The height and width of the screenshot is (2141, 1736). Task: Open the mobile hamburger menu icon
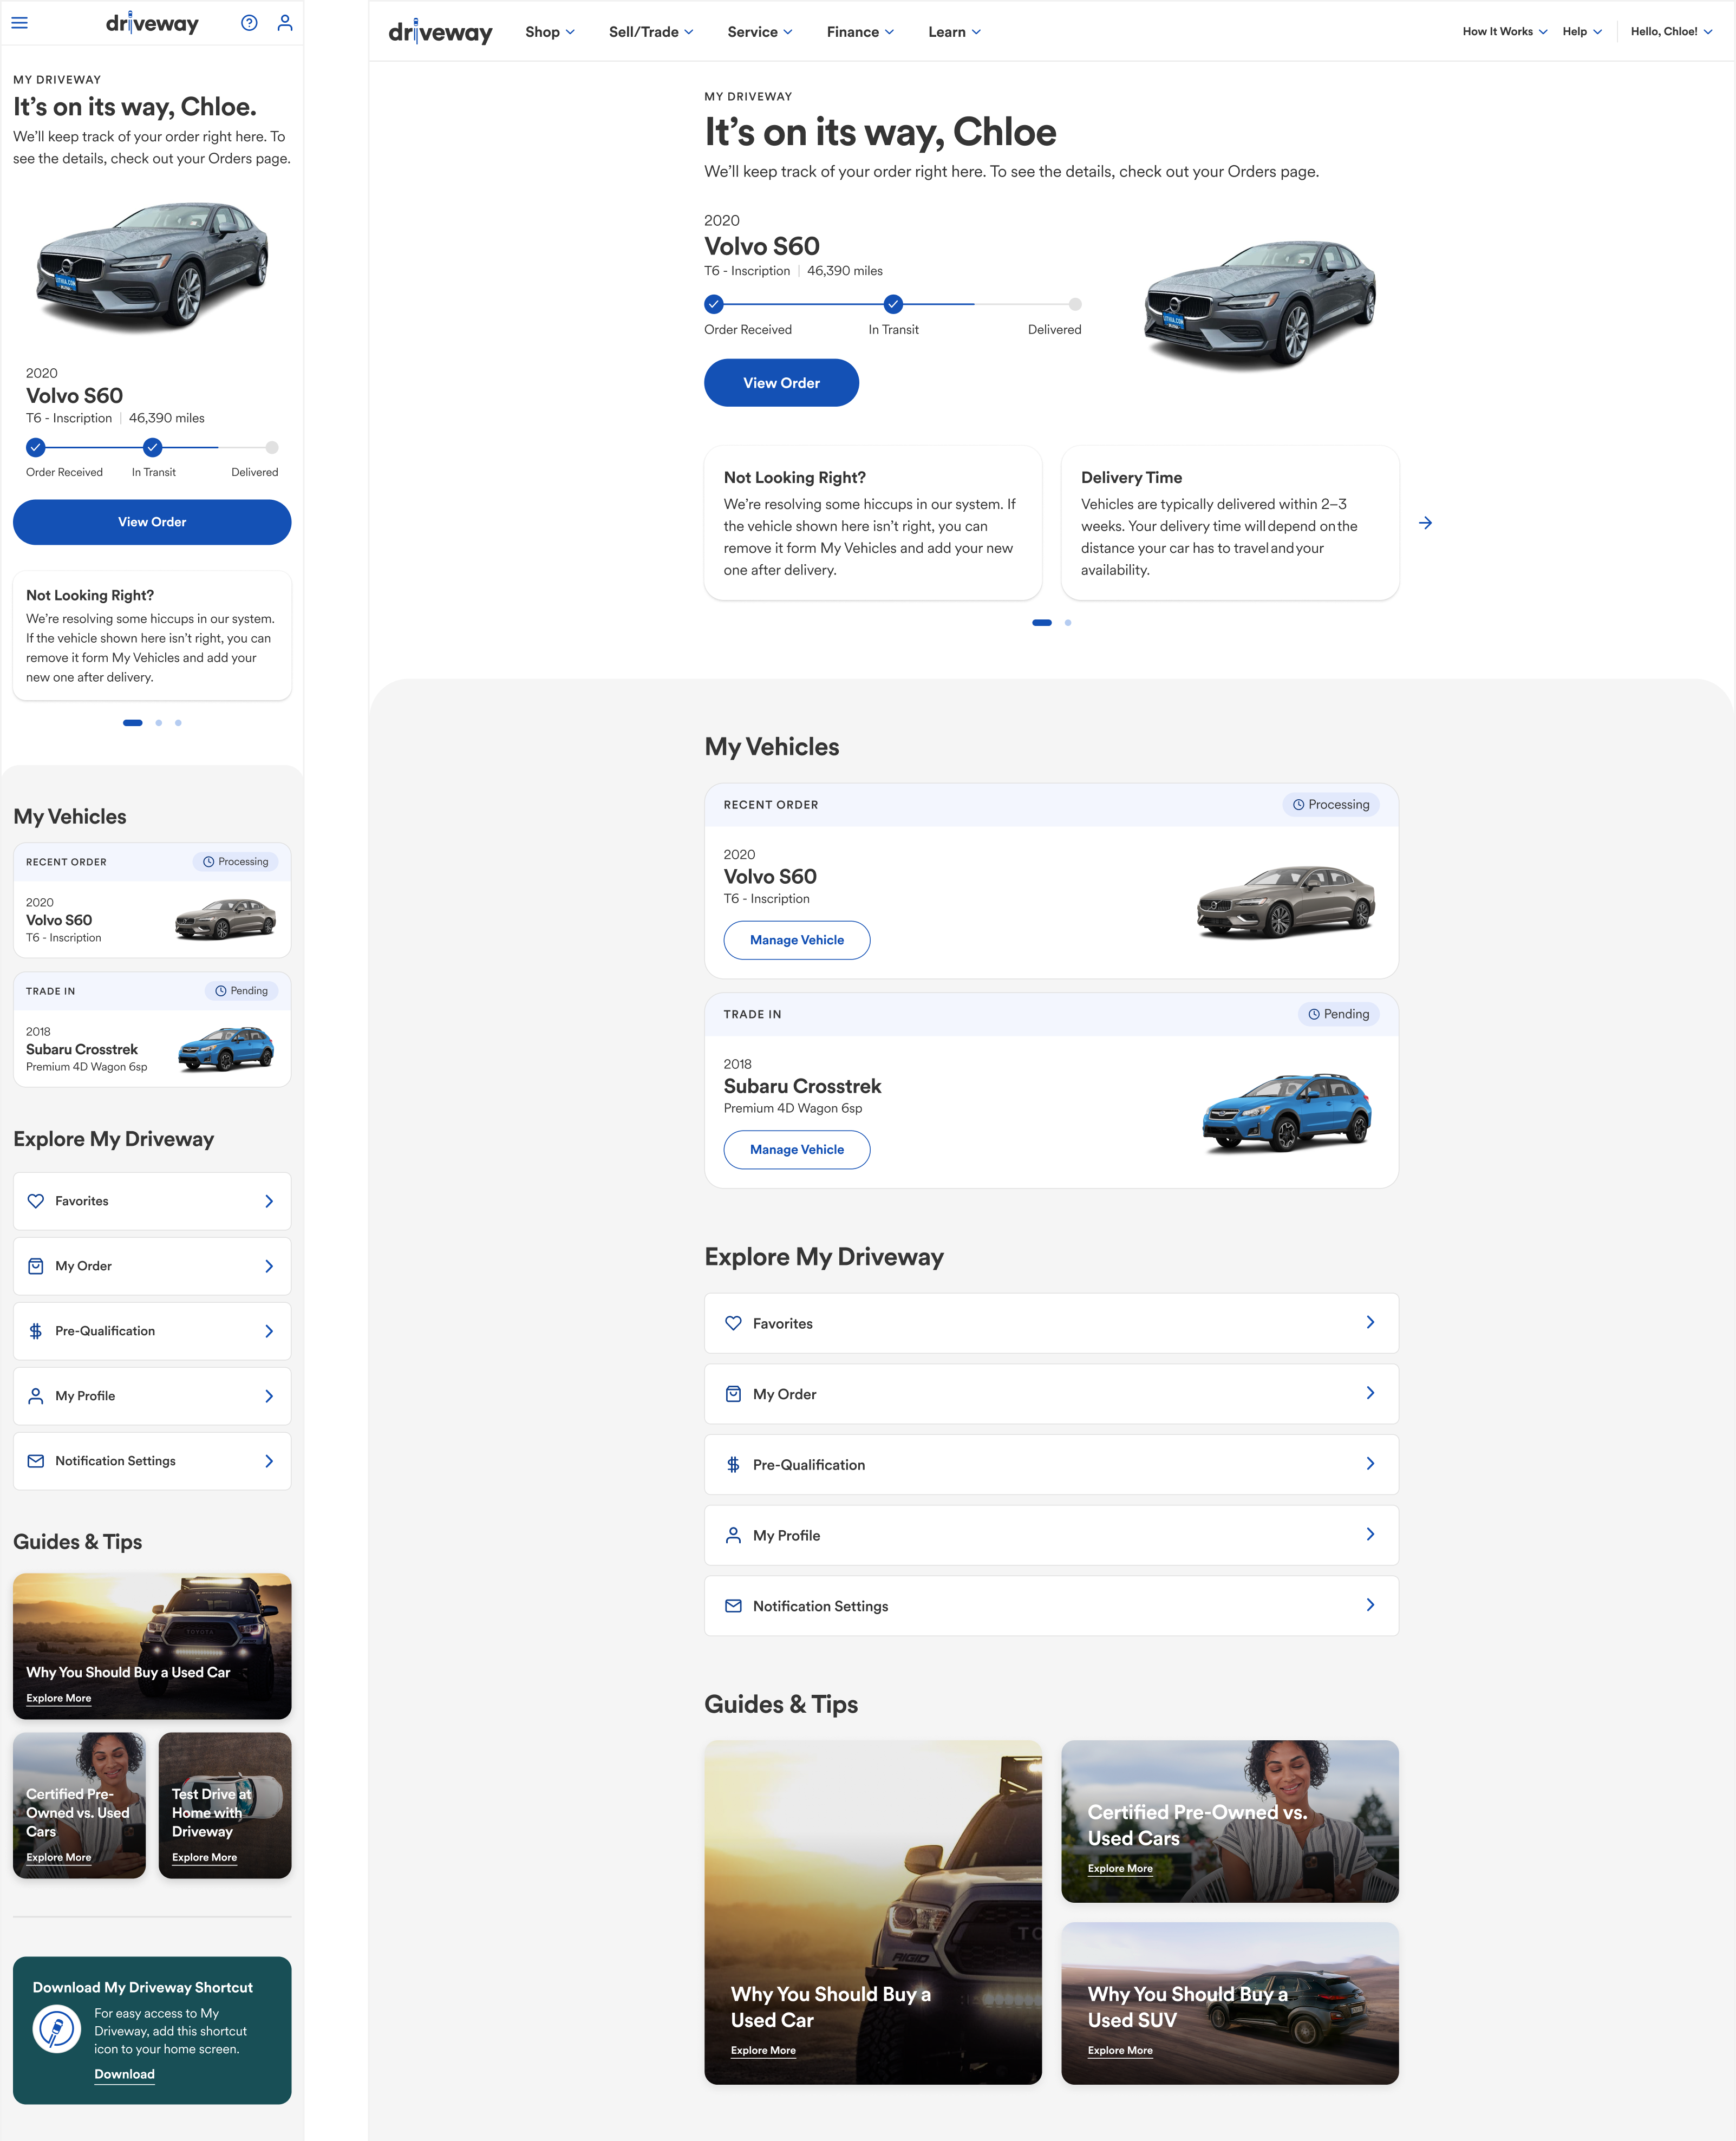(x=19, y=23)
